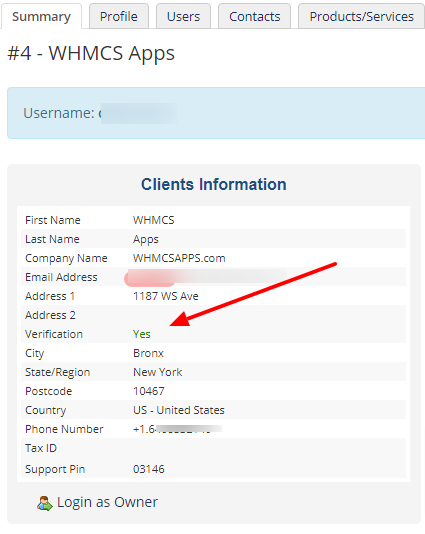Select address value 1187 WS Ave
Image resolution: width=425 pixels, height=534 pixels.
166,296
